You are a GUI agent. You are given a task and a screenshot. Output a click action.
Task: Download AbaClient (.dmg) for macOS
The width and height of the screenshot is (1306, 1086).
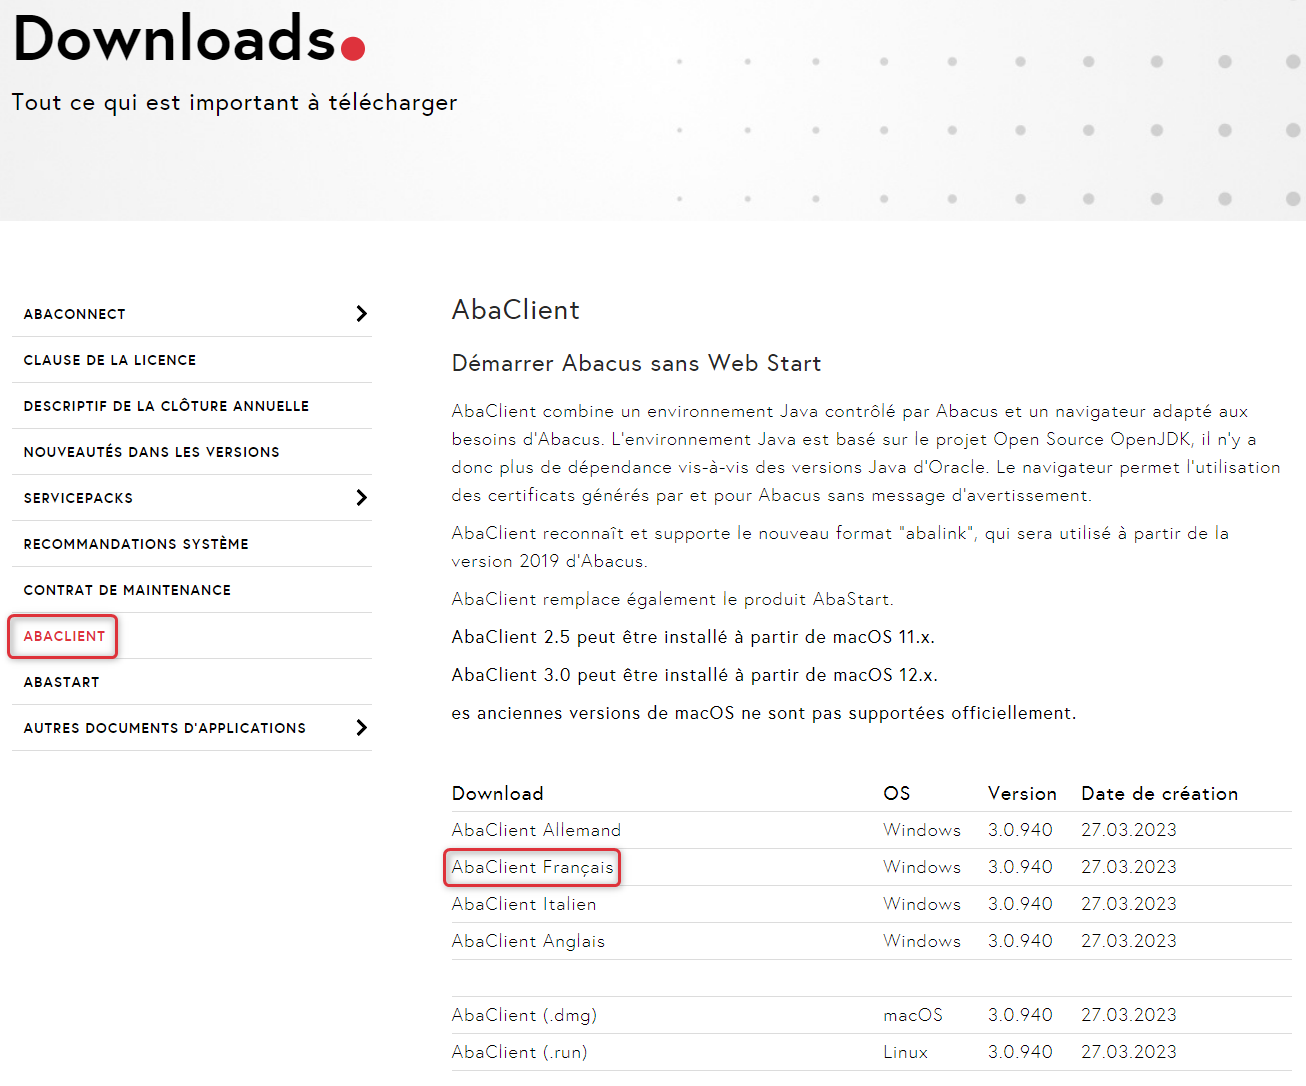point(524,1015)
